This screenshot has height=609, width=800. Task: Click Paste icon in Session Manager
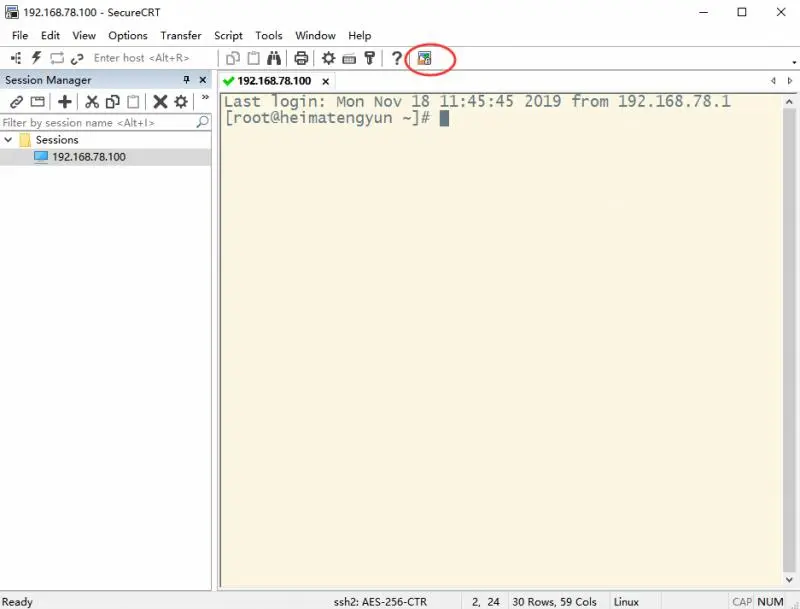(133, 102)
